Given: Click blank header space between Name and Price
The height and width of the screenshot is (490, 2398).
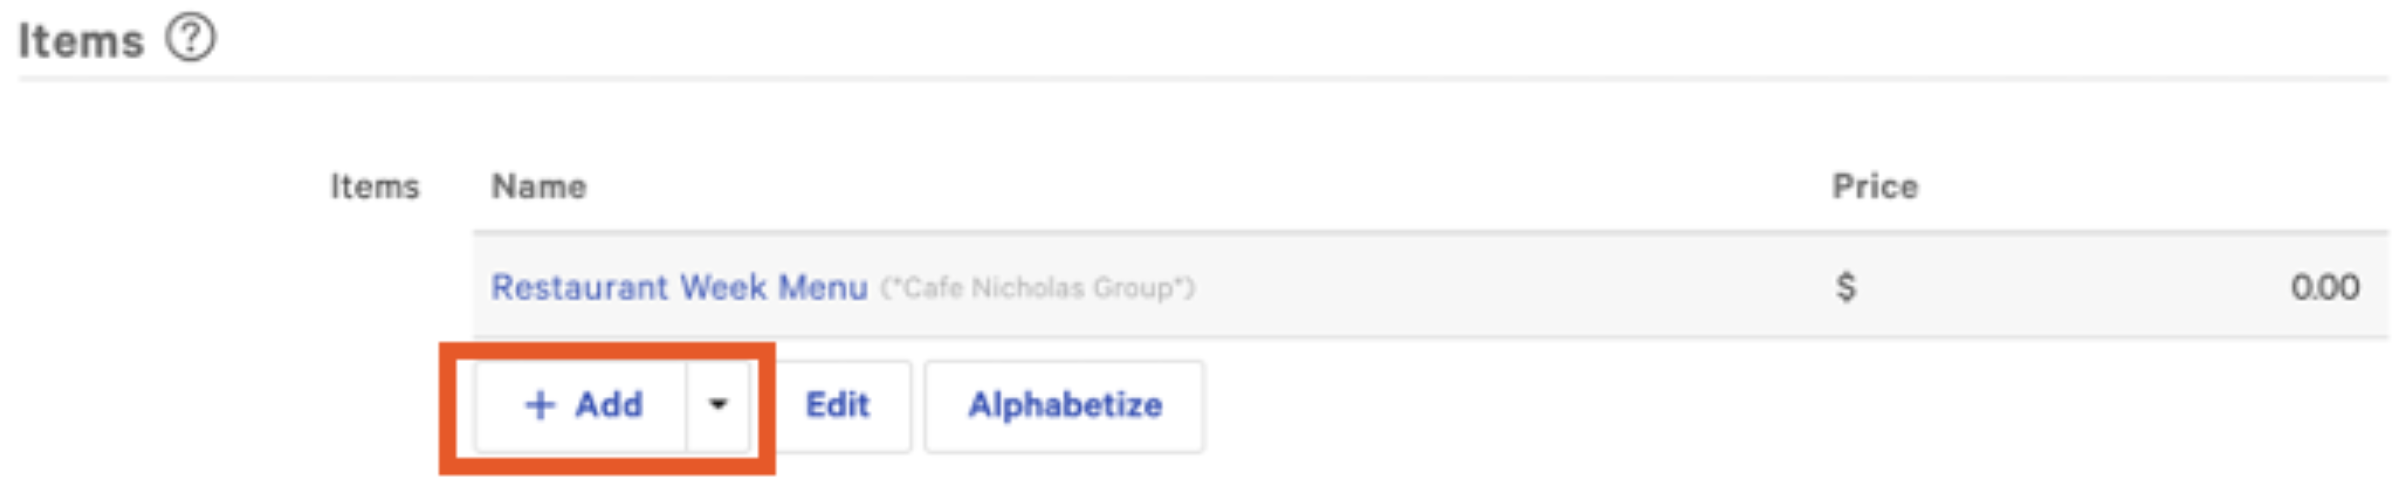Looking at the screenshot, I should [1200, 187].
